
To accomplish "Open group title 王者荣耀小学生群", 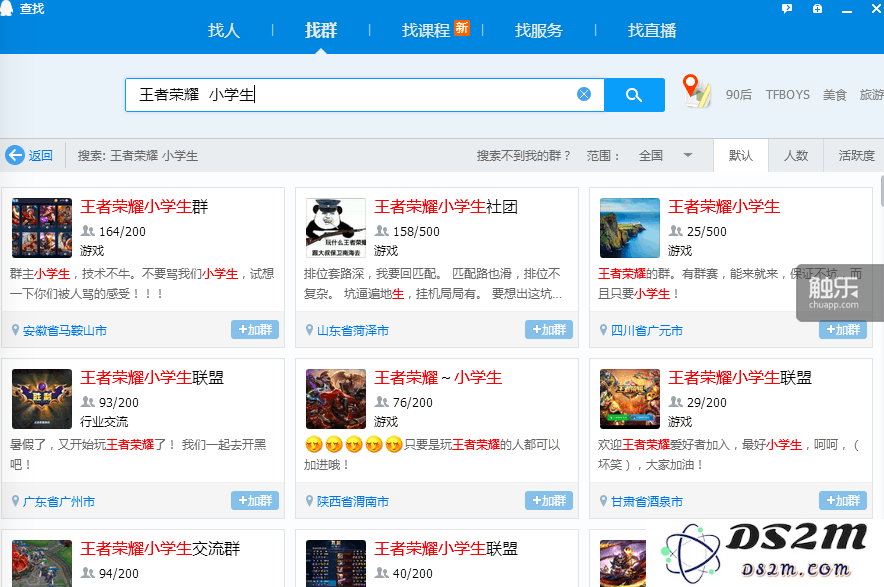I will coord(144,207).
